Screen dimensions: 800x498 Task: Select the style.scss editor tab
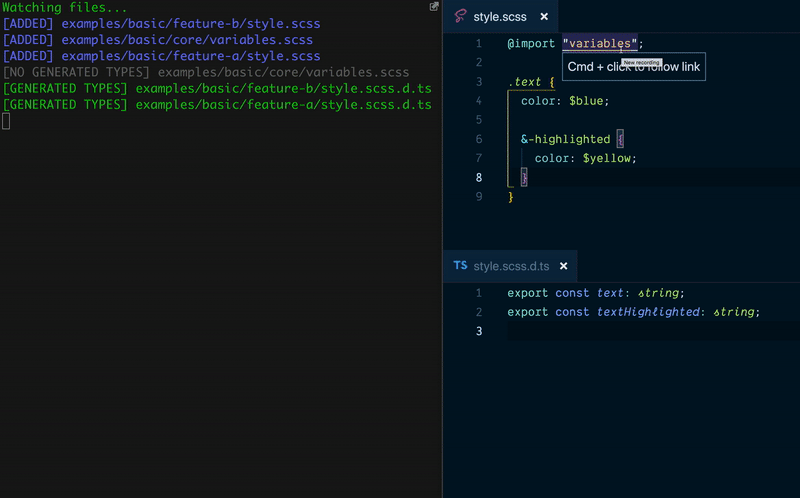coord(501,16)
